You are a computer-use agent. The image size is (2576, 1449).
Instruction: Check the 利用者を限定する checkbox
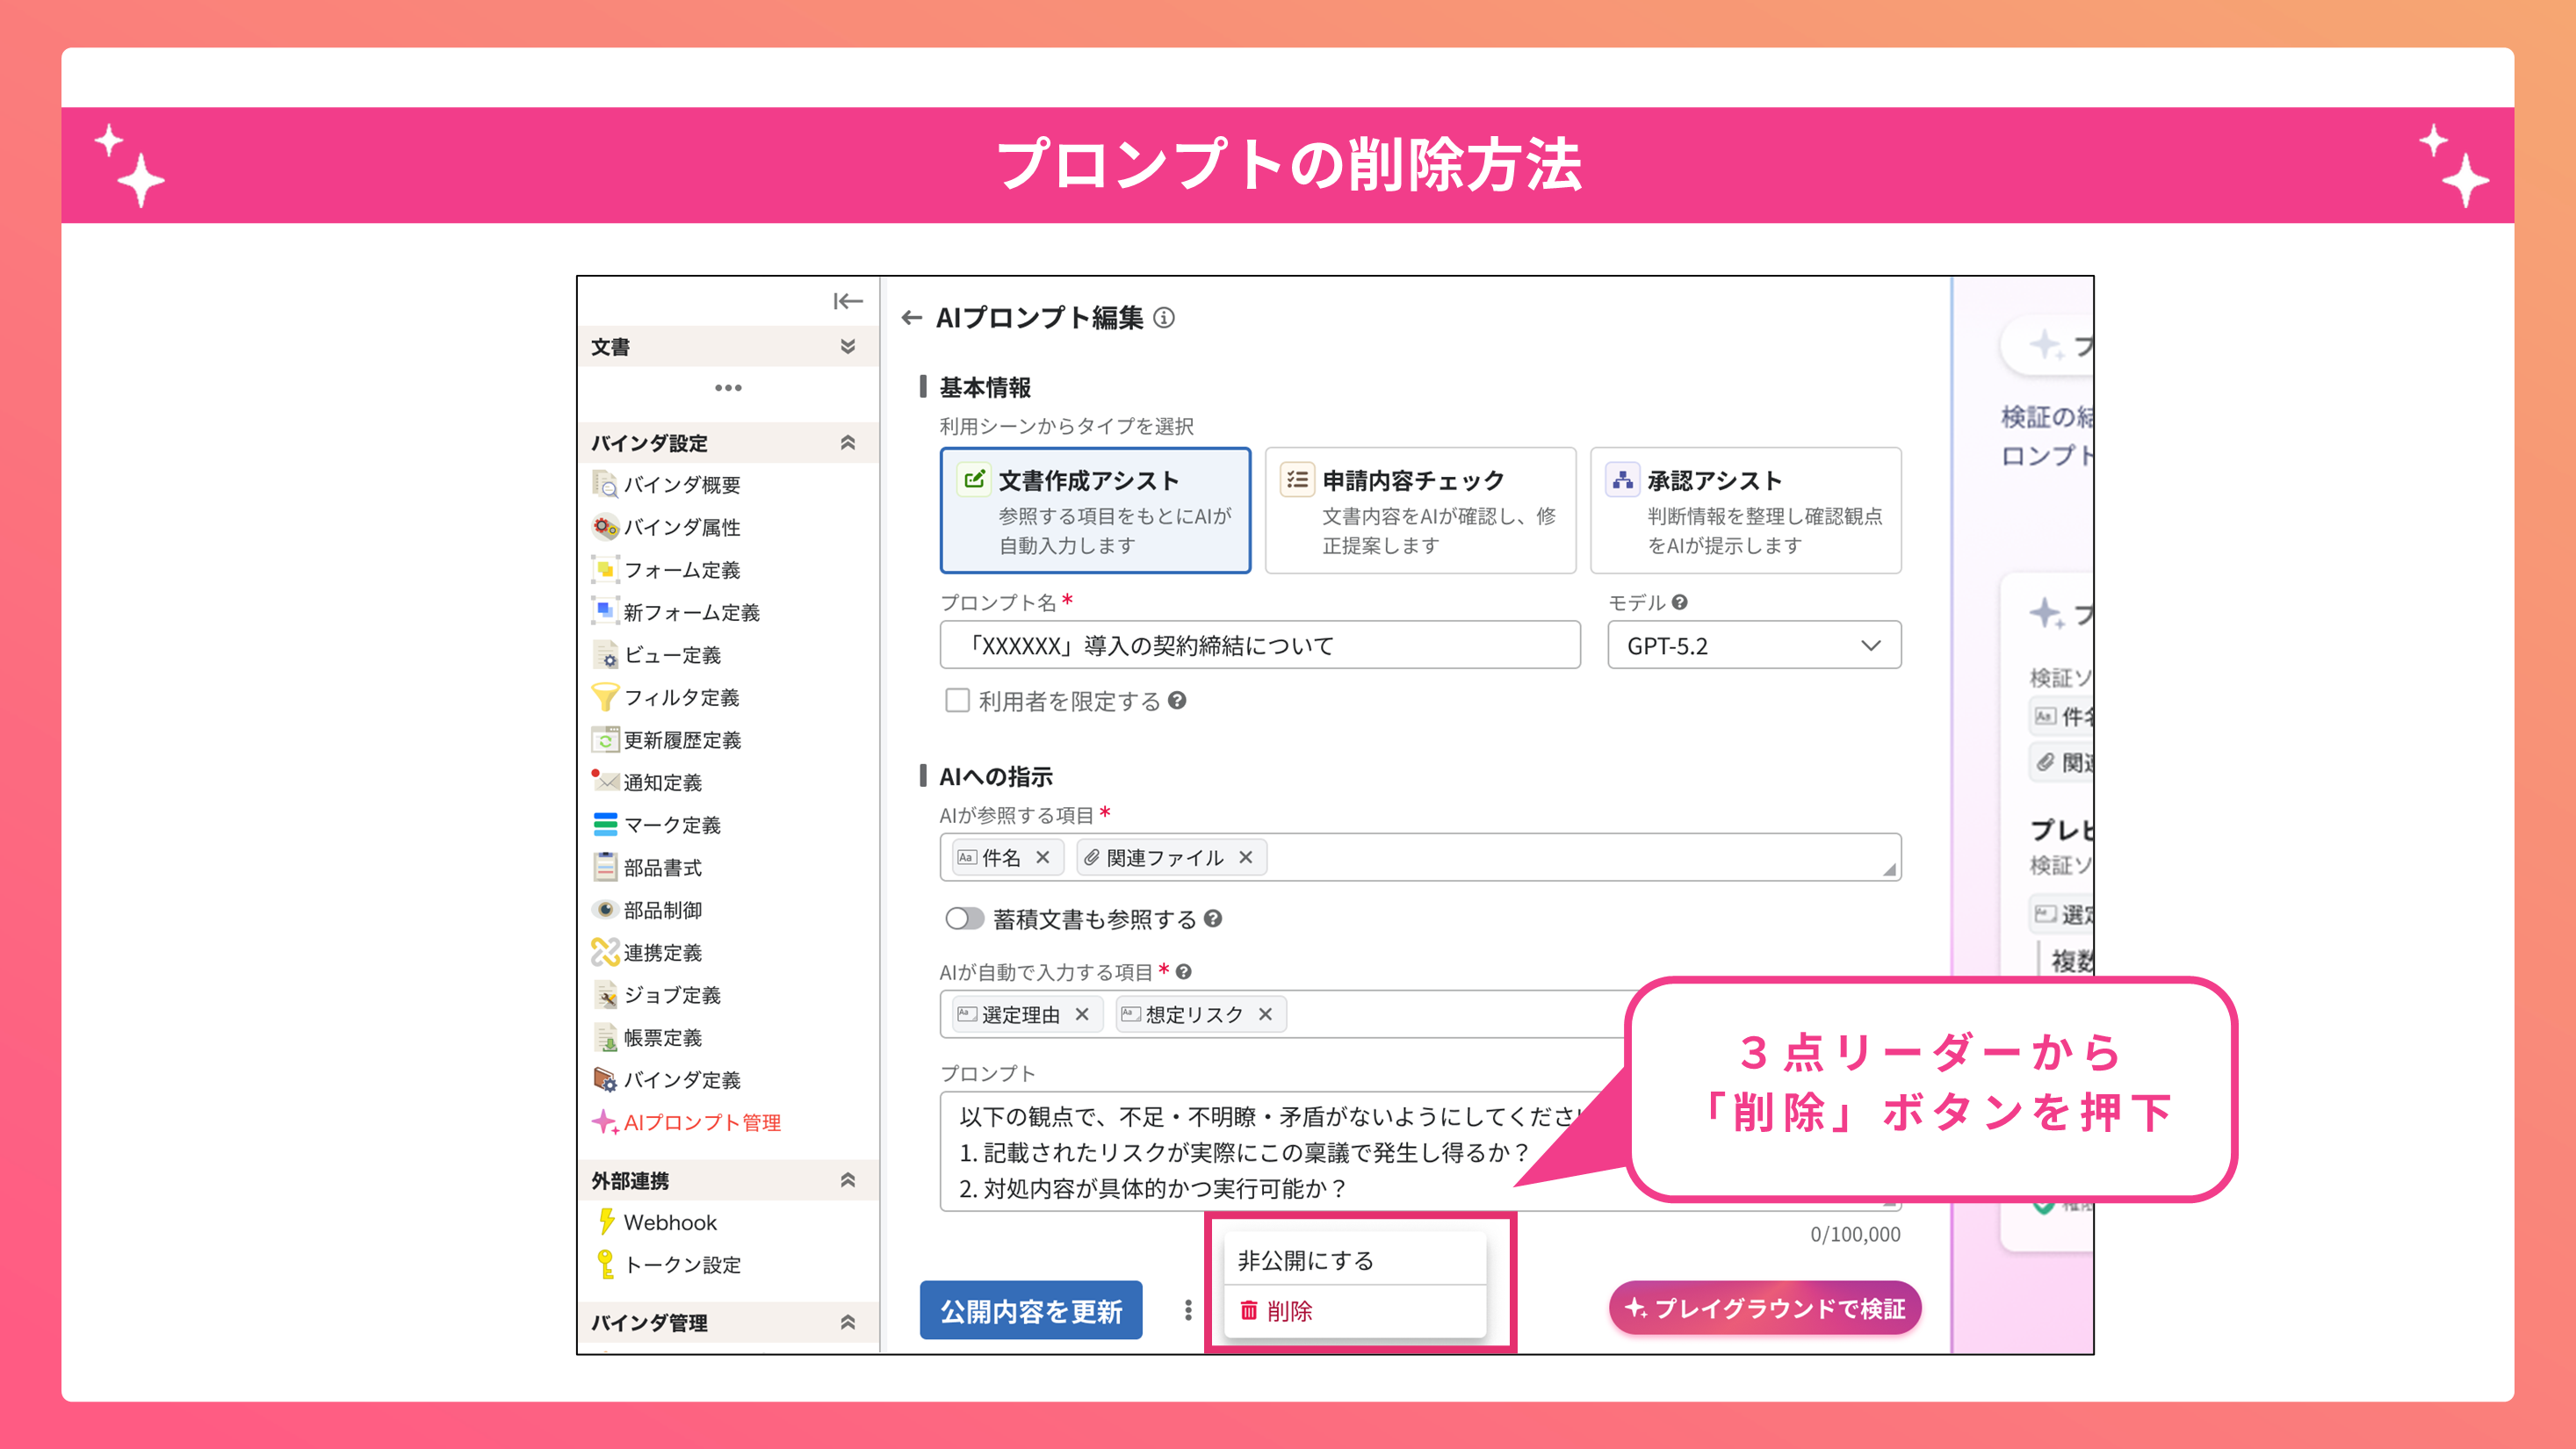(x=957, y=700)
